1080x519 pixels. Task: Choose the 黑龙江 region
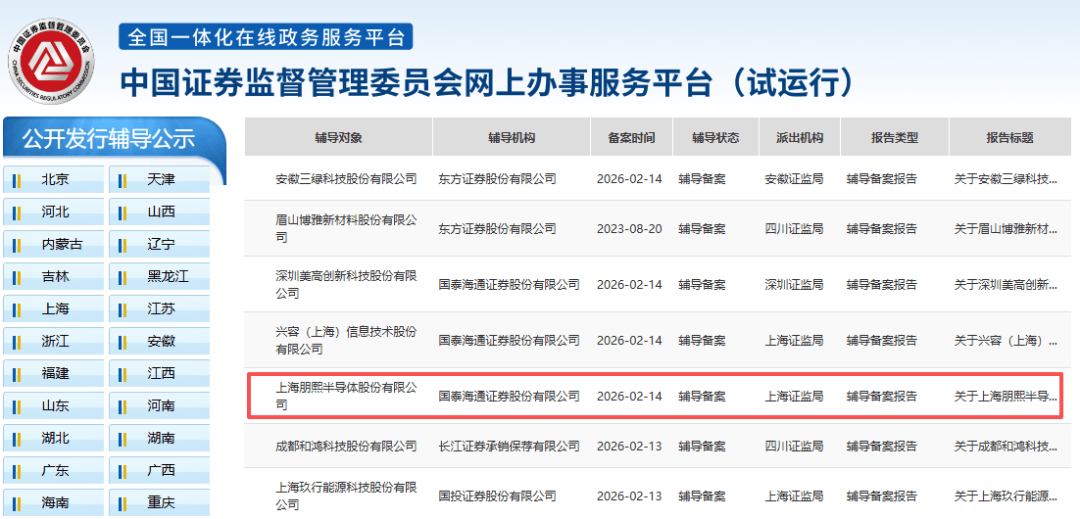(x=167, y=277)
